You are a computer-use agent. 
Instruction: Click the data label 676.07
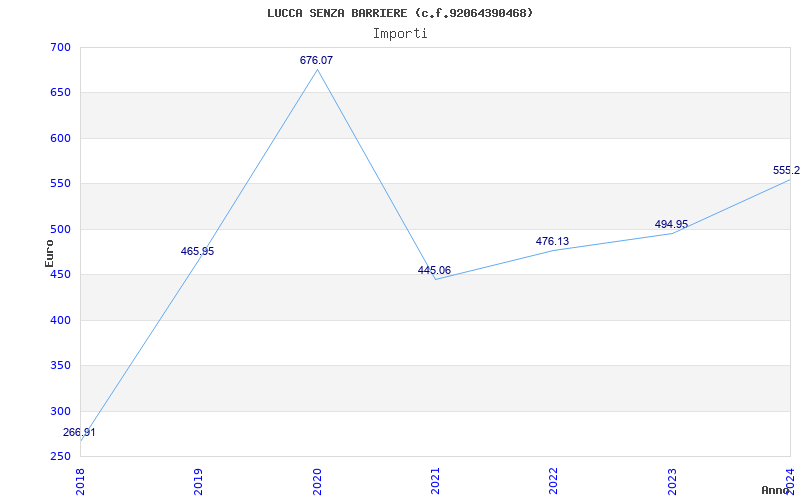[316, 60]
